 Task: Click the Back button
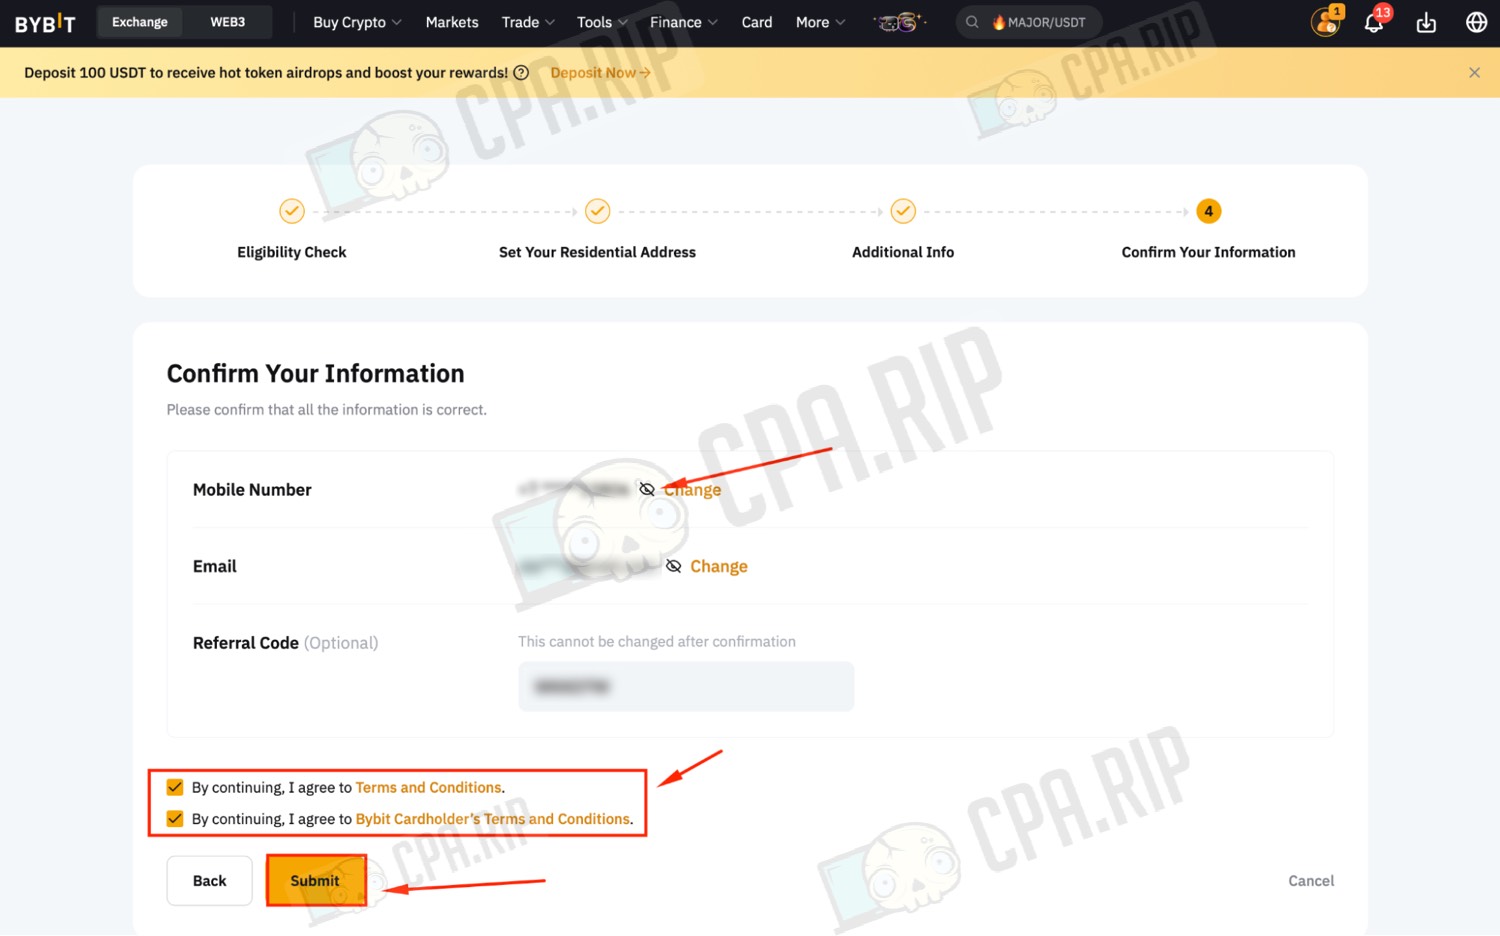pyautogui.click(x=210, y=880)
